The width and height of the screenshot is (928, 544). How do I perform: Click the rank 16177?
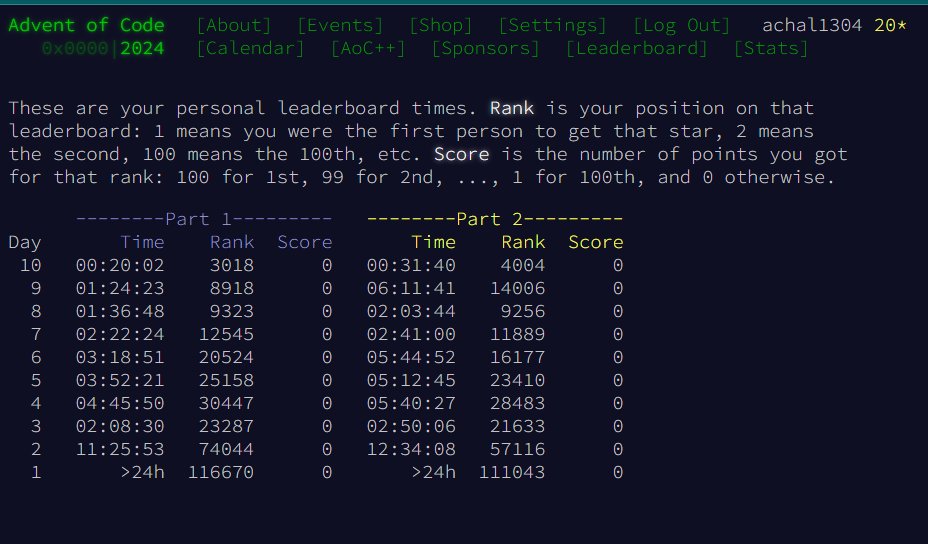pos(518,358)
